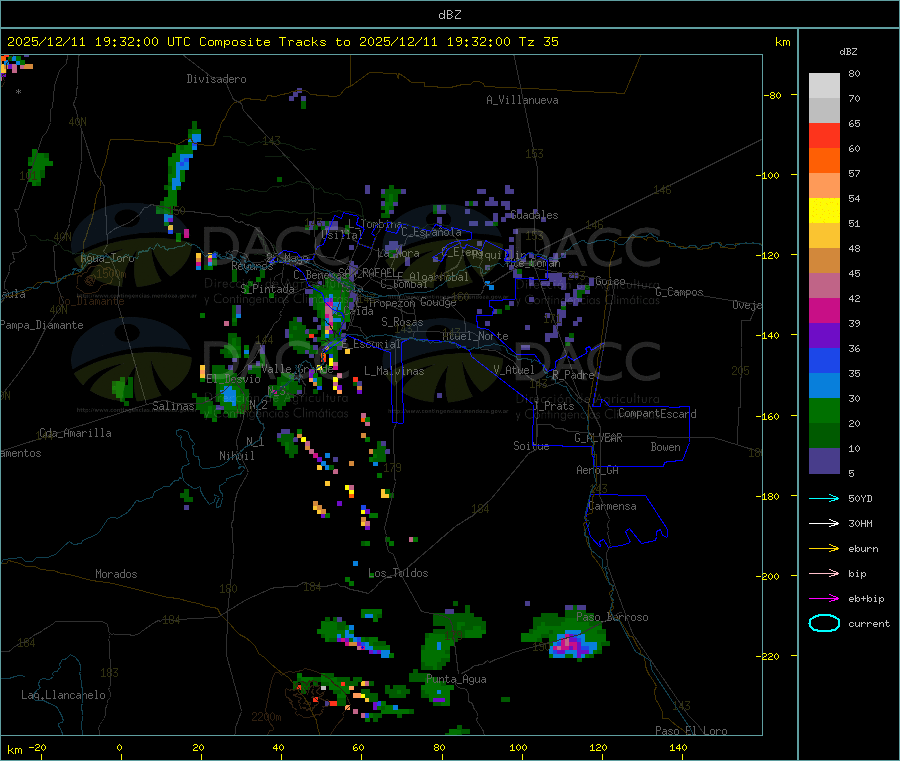This screenshot has width=900, height=761.
Task: Click the tan 45–48 dBZ color band
Action: (x=824, y=261)
